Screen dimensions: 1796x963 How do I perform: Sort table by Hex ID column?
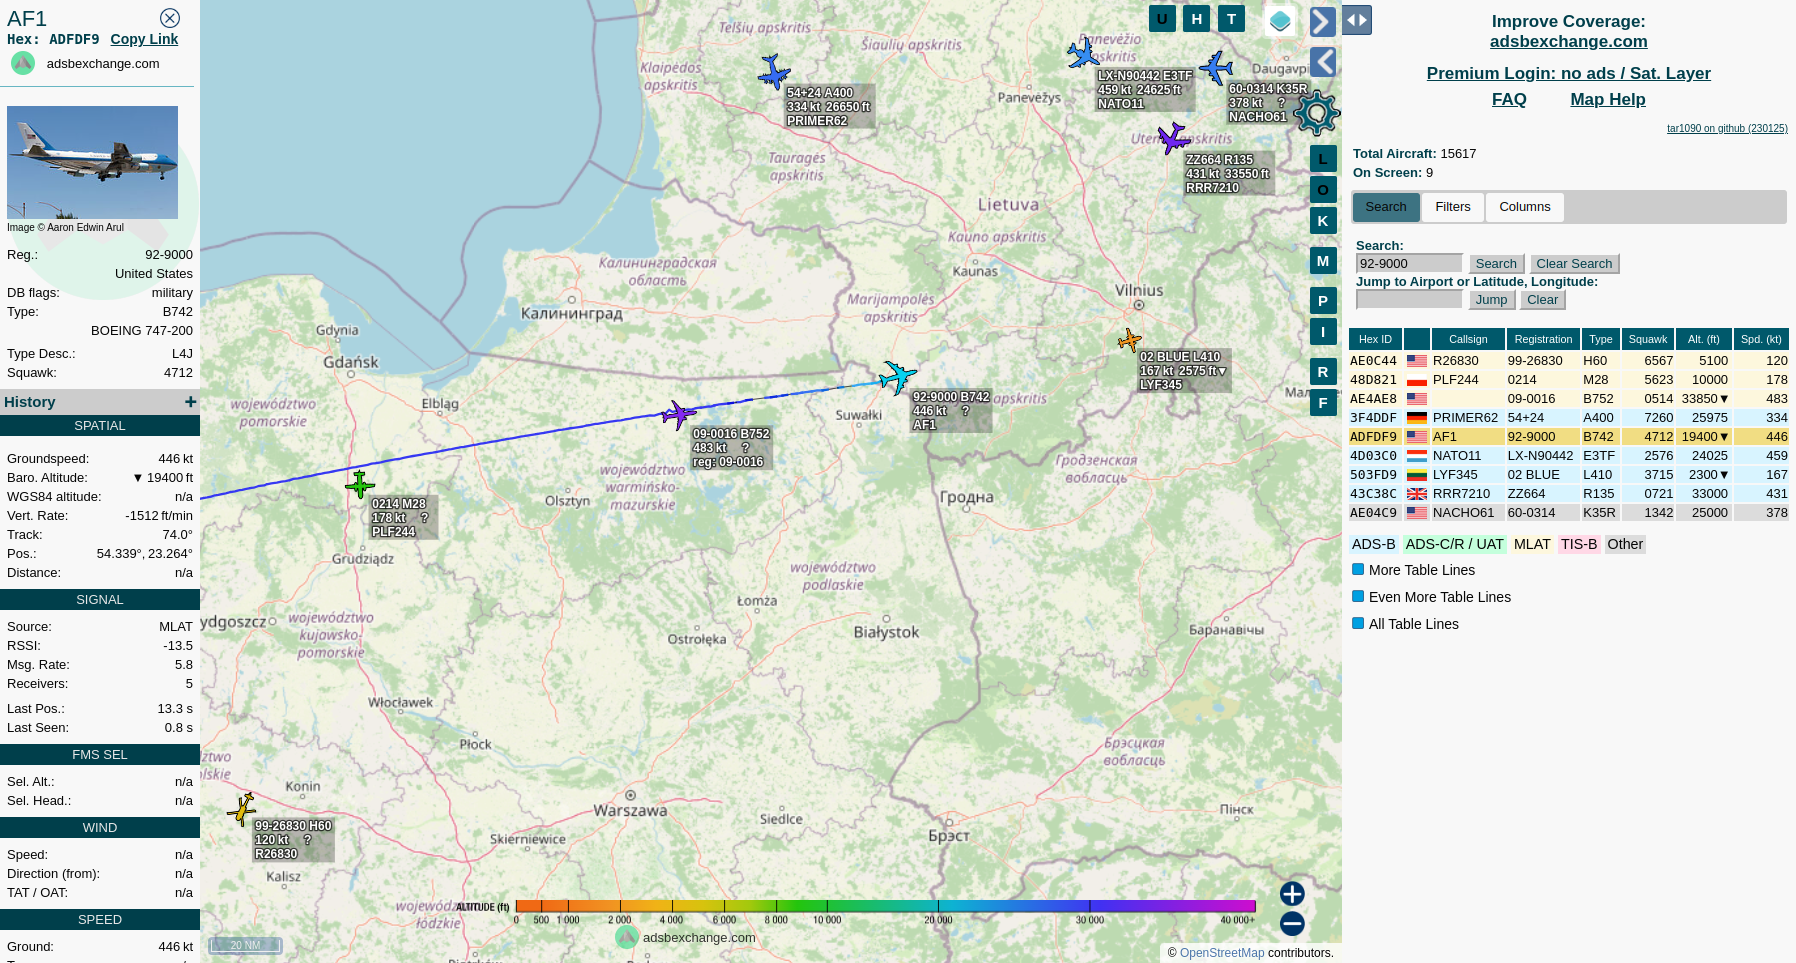[1375, 339]
